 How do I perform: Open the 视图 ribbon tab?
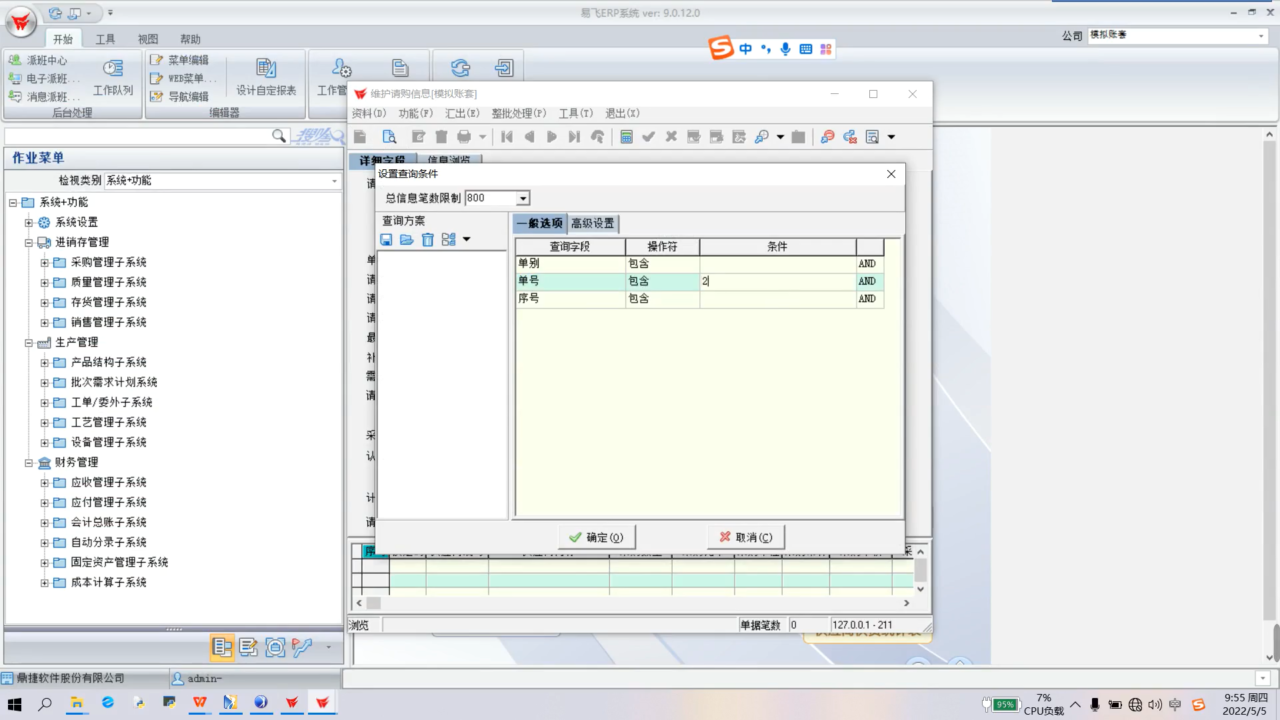point(148,39)
